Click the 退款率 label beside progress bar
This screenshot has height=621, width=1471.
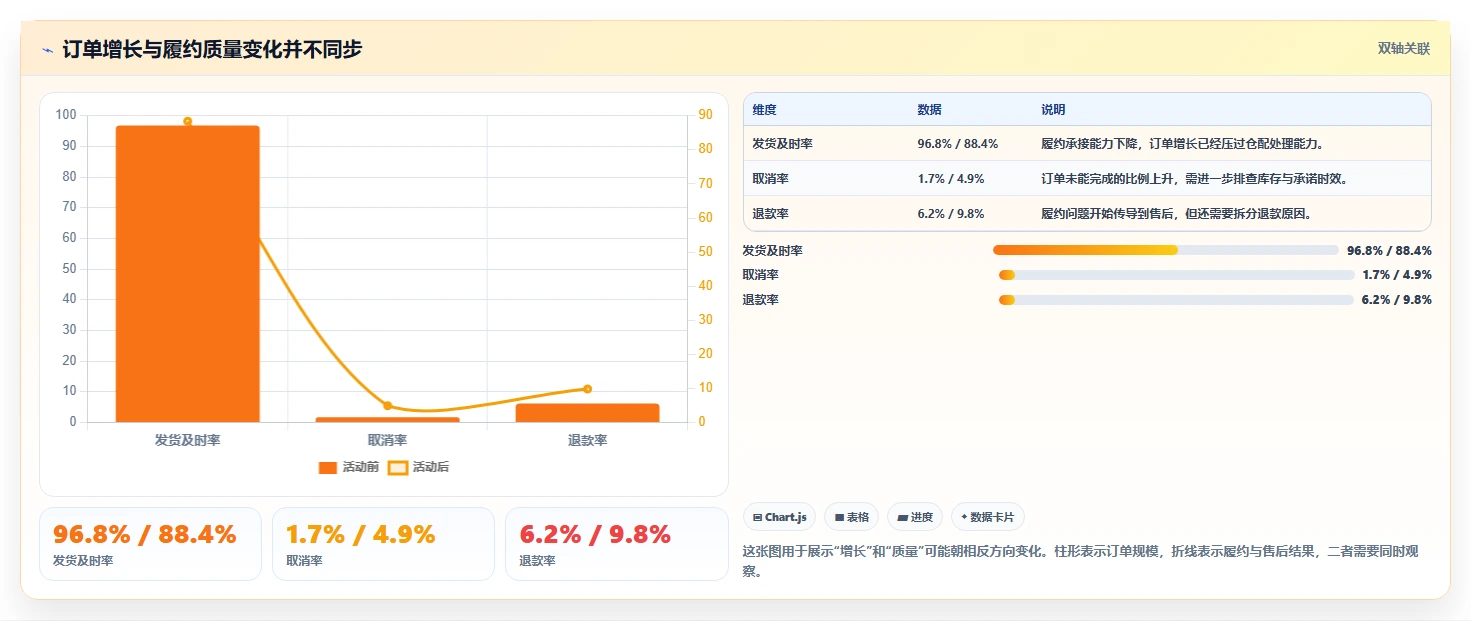(760, 300)
